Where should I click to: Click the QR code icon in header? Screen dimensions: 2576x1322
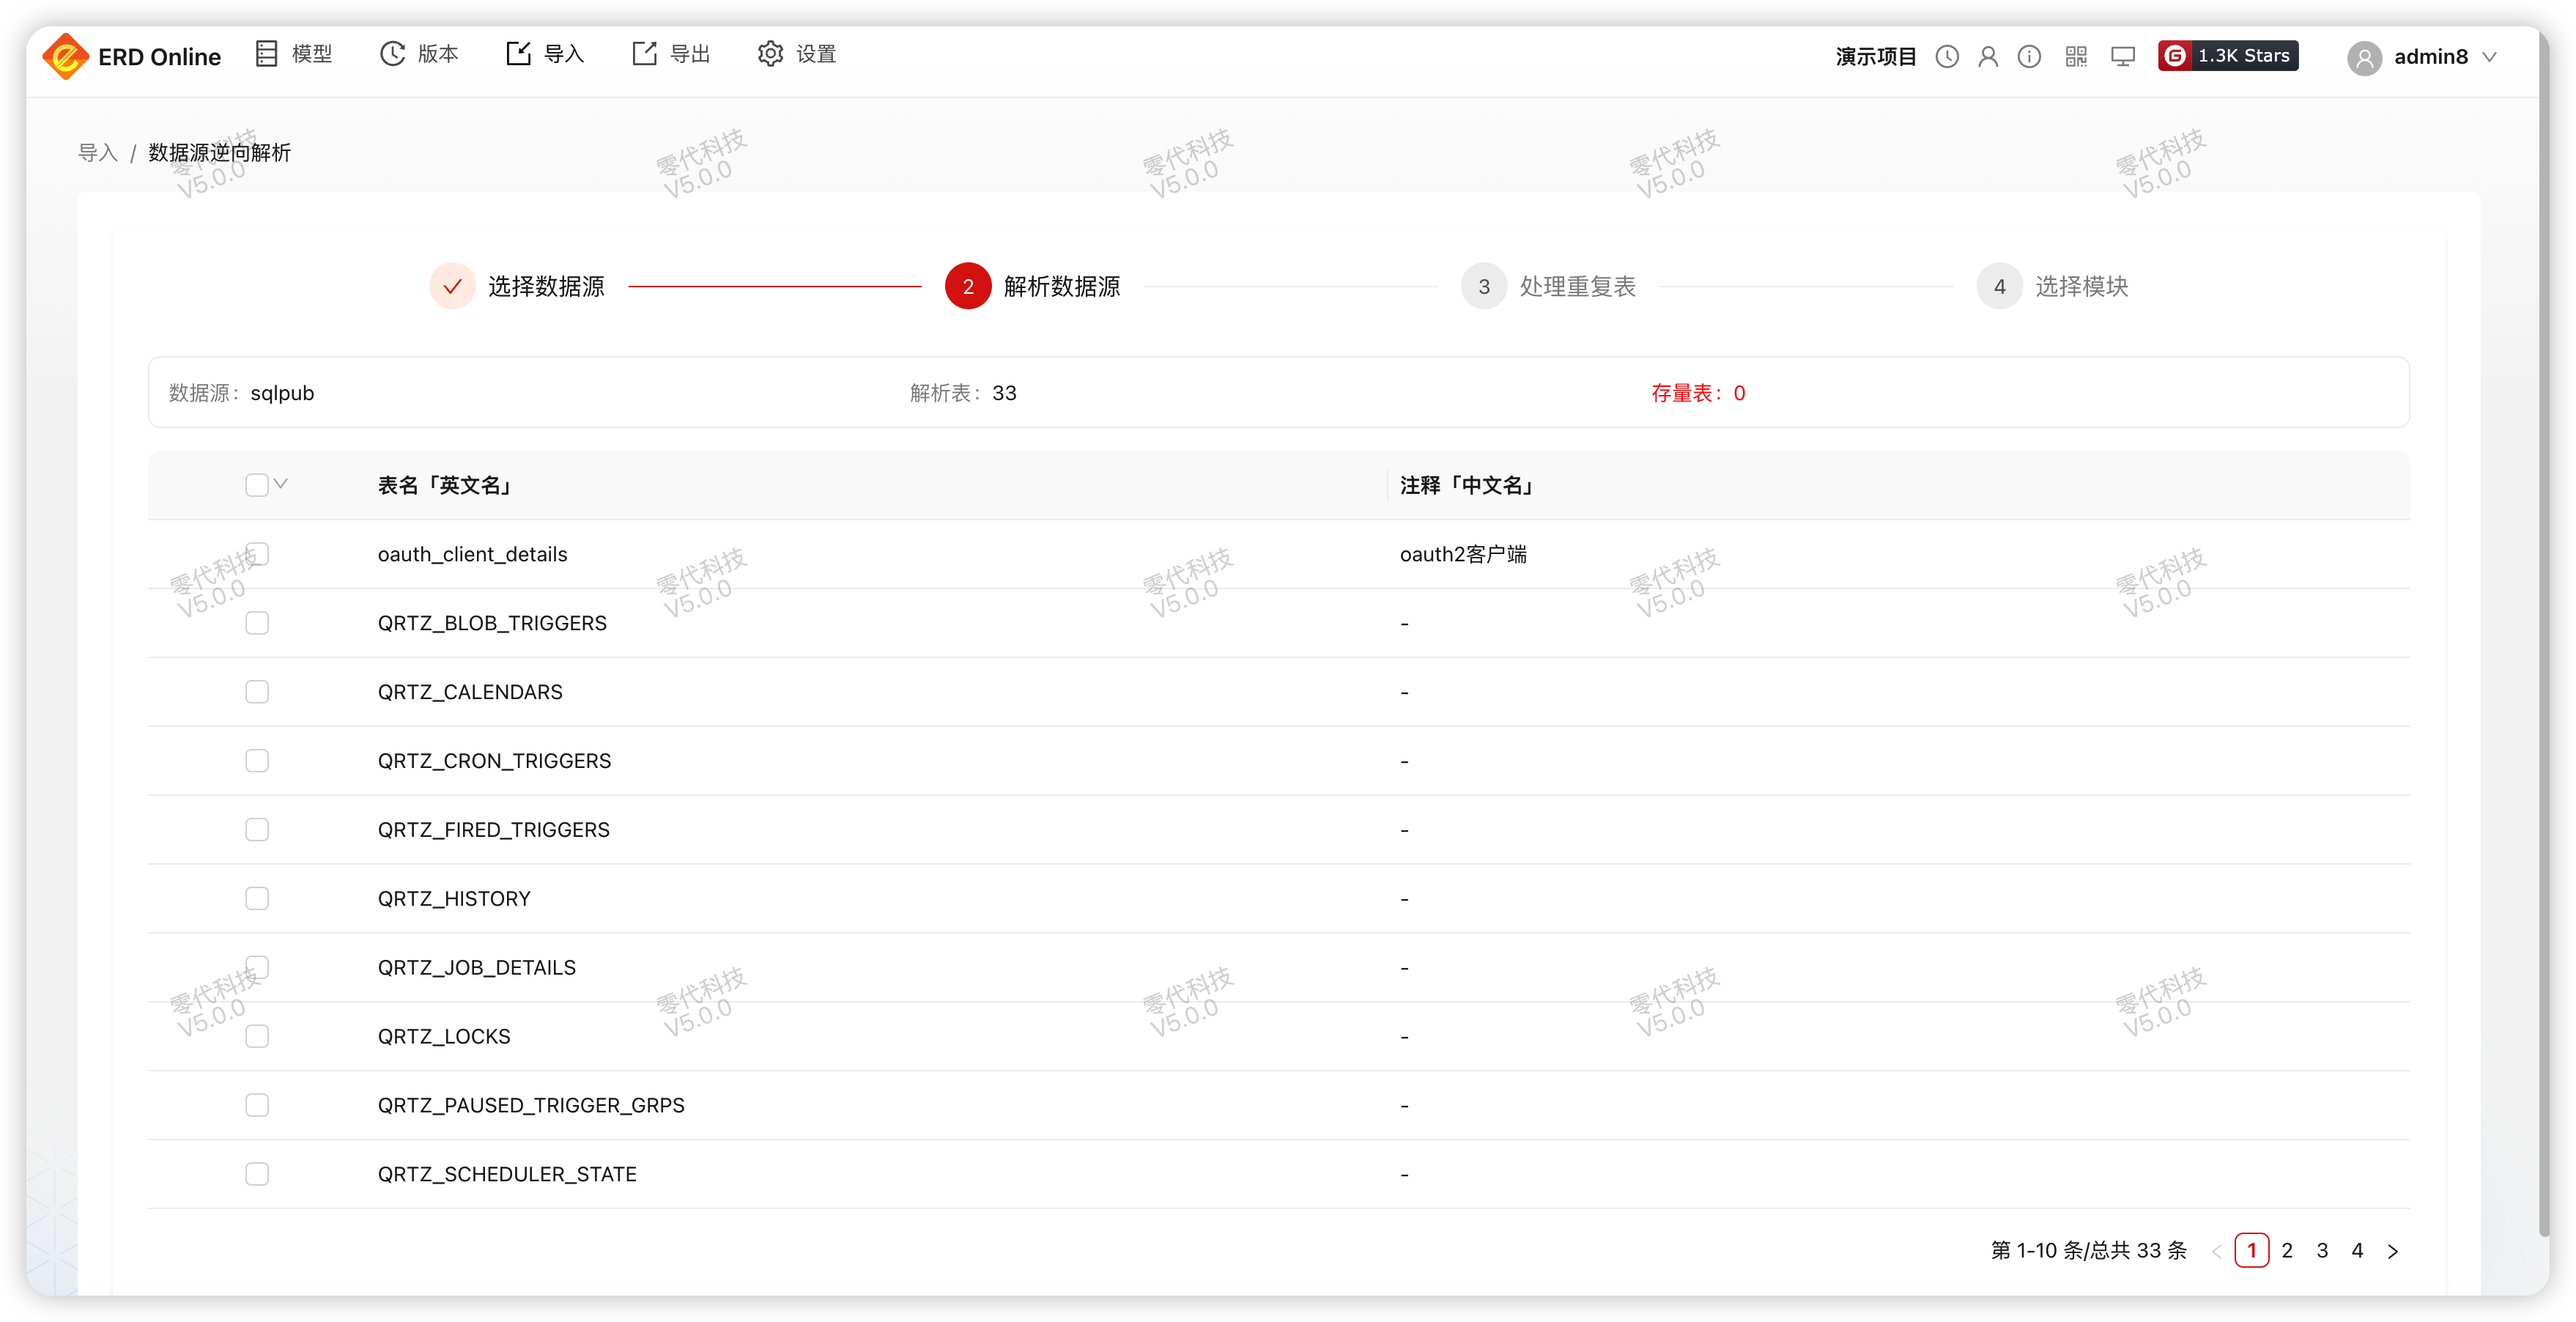(x=2076, y=57)
